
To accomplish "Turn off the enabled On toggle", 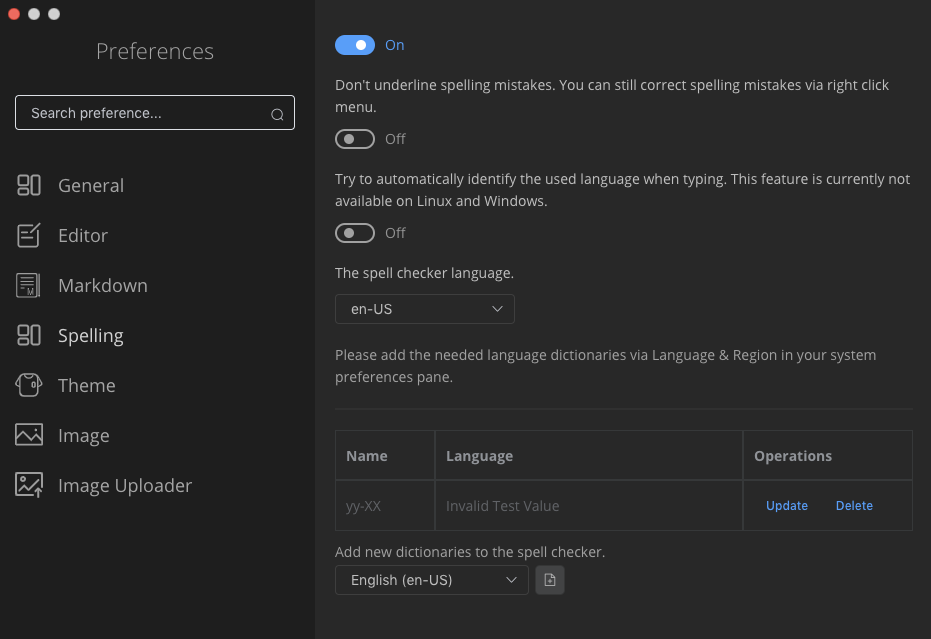I will [x=355, y=45].
